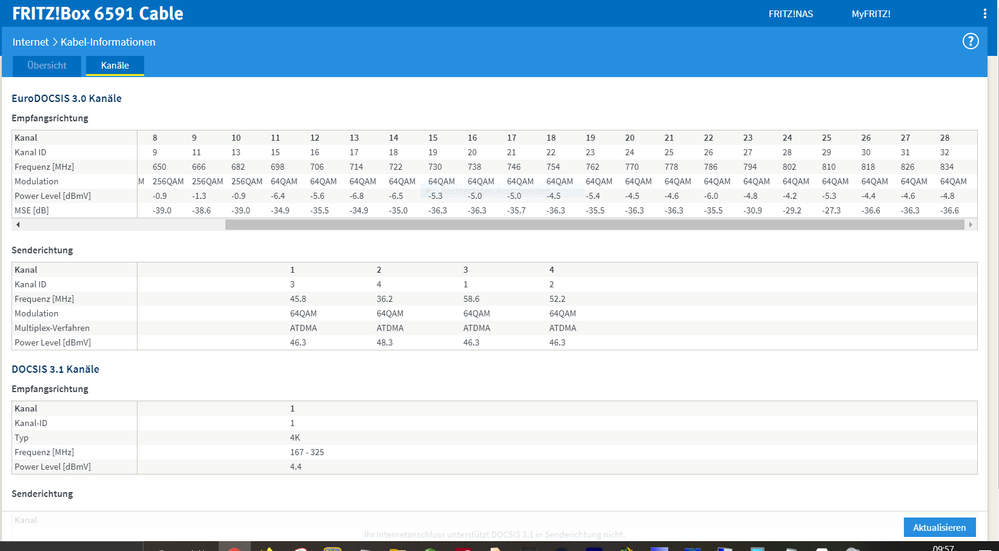Click the -6.0 power level value
Image resolution: width=999 pixels, height=551 pixels.
point(711,196)
